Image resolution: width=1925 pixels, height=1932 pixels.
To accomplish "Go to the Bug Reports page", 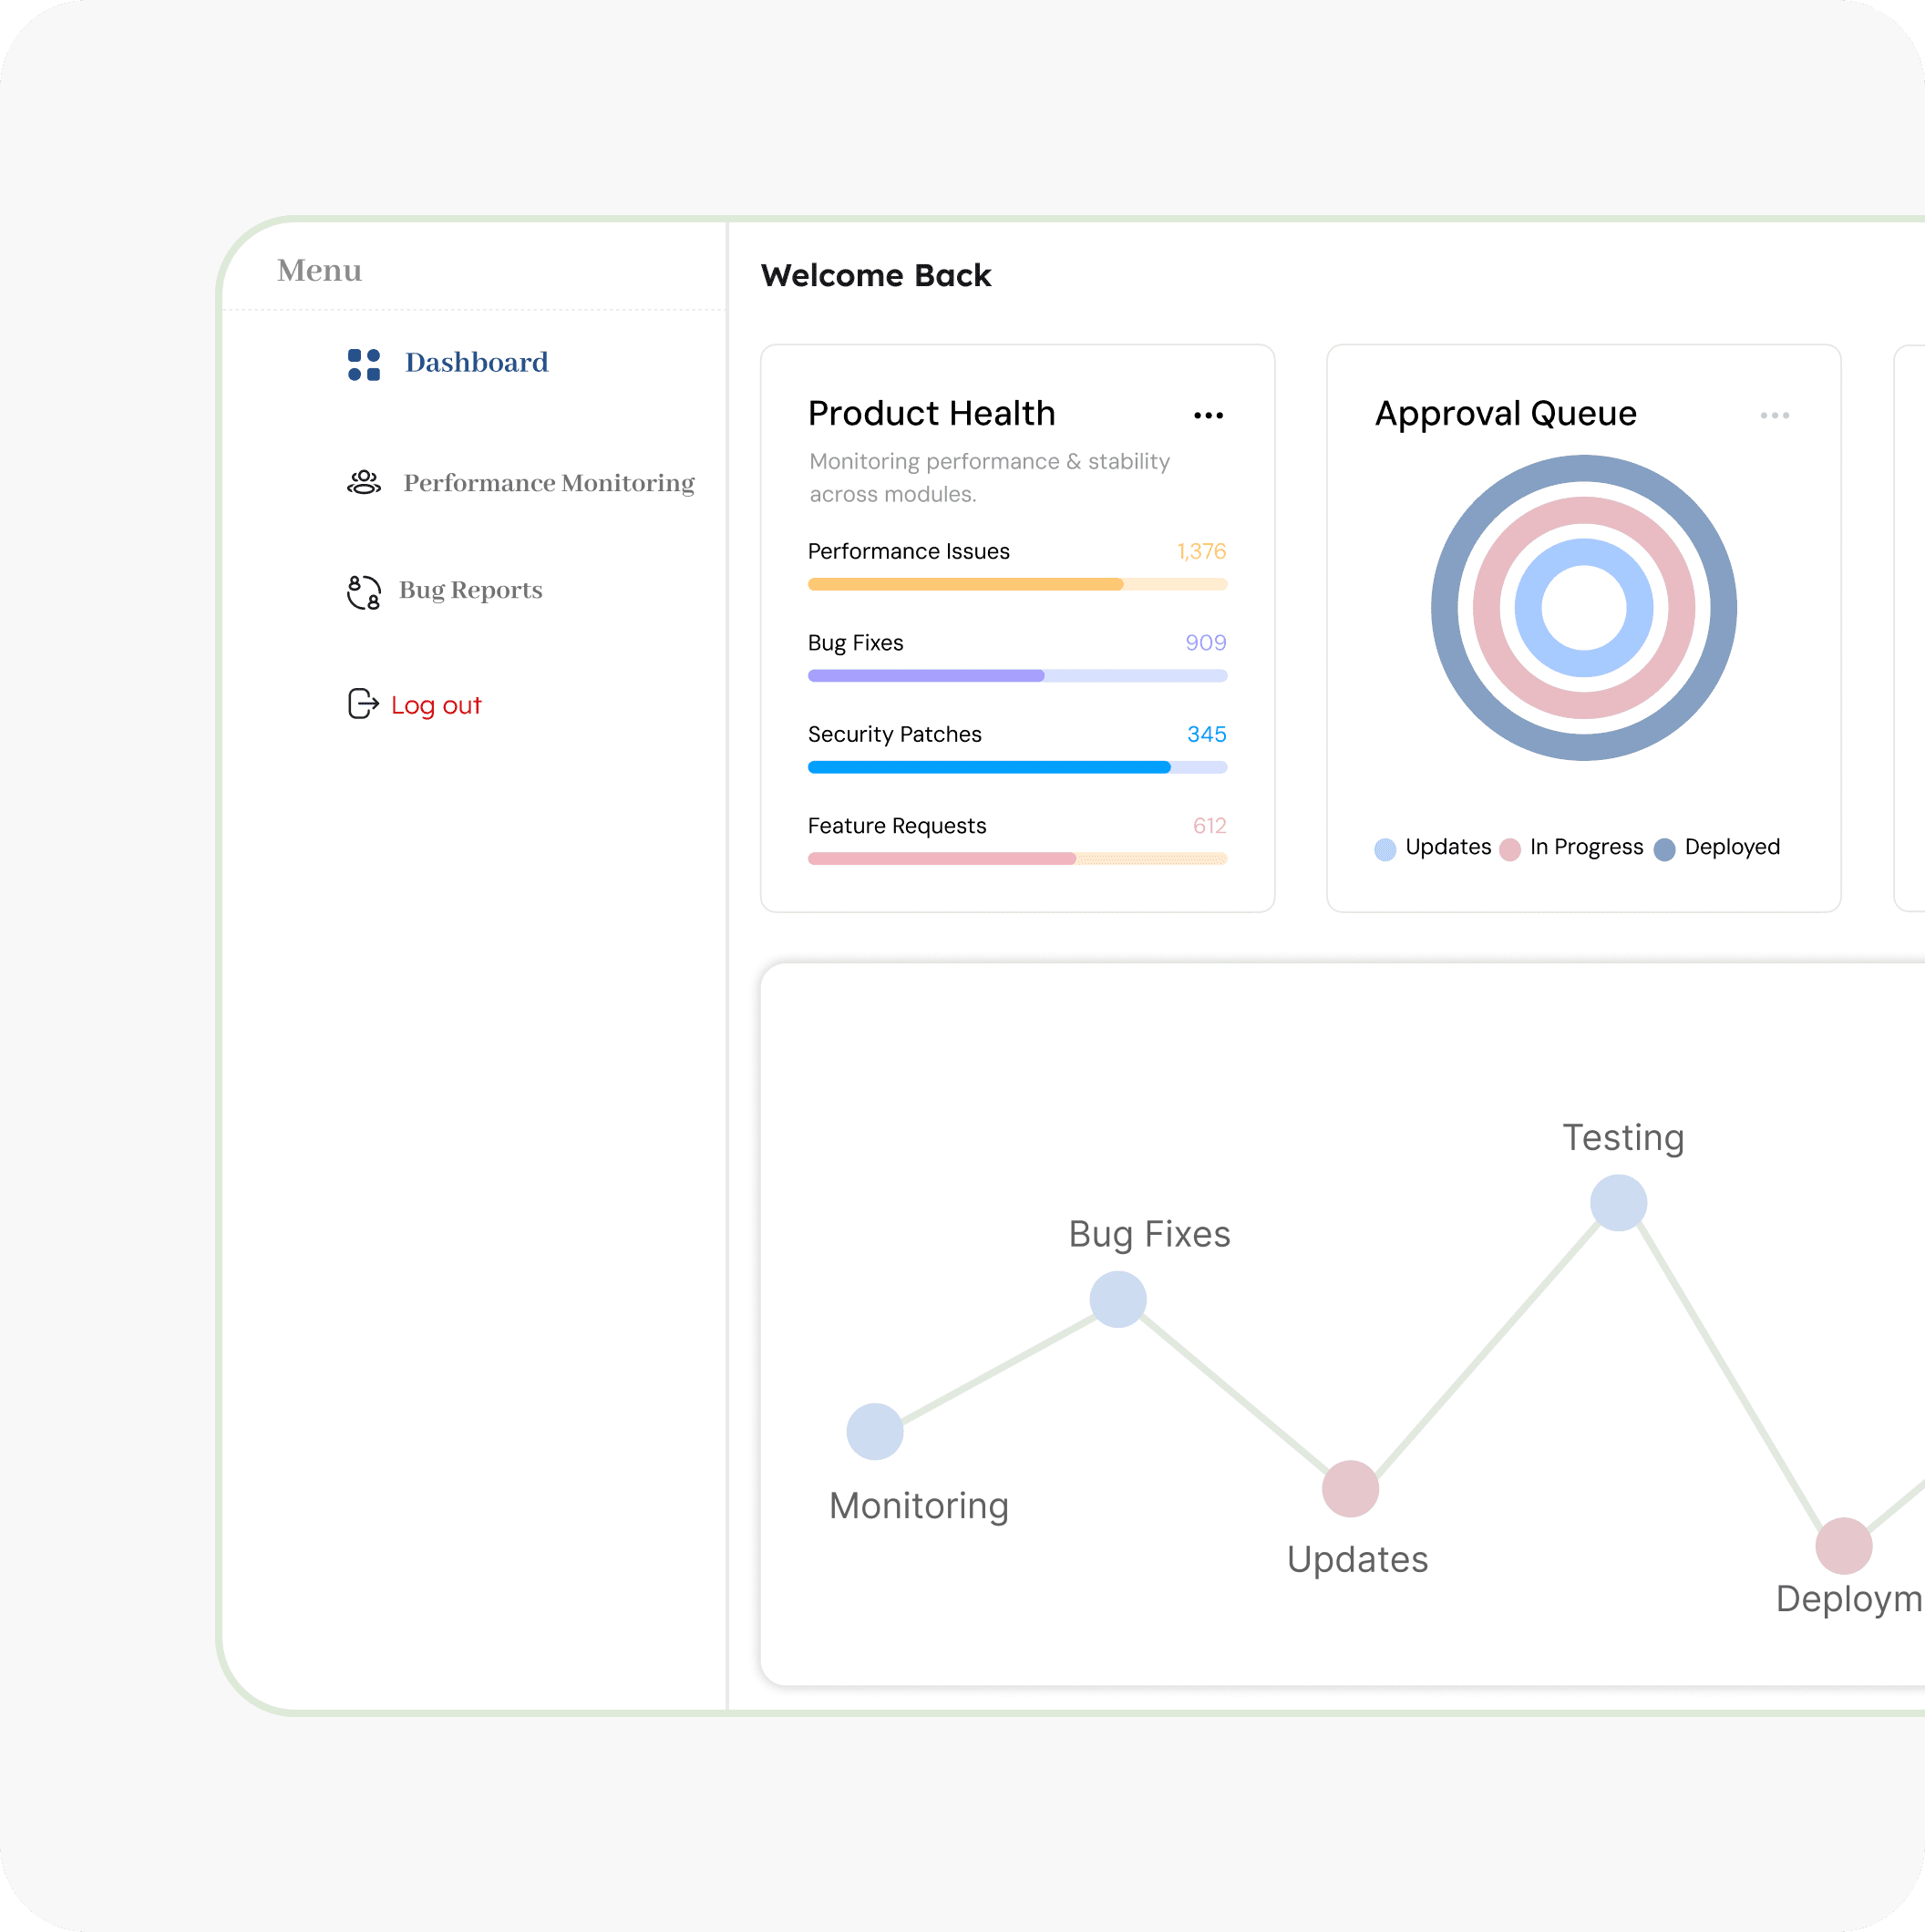I will 470,590.
